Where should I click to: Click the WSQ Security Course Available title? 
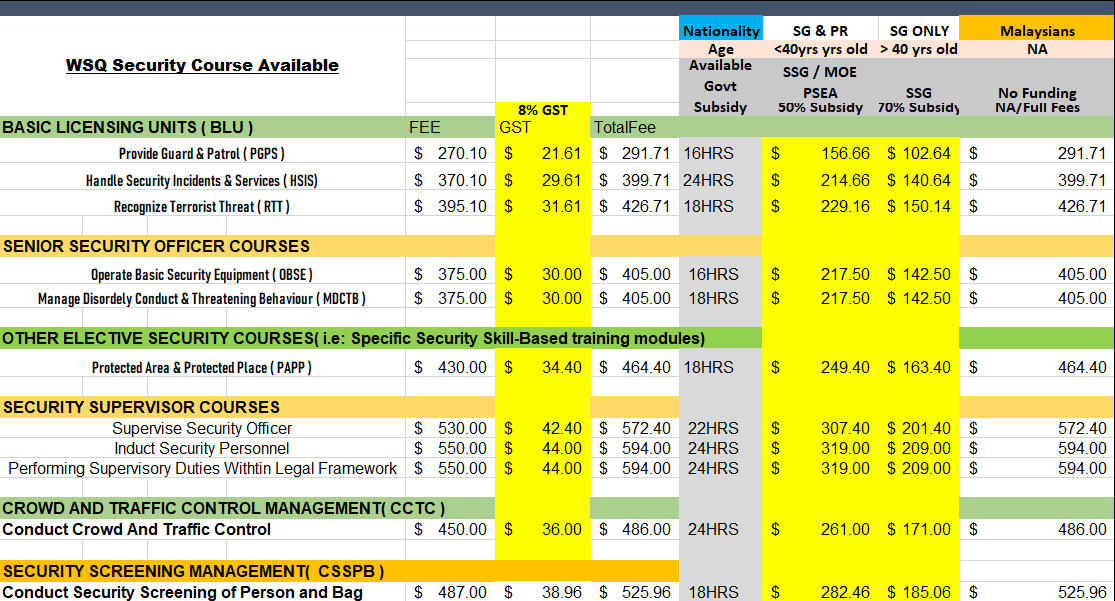point(202,66)
